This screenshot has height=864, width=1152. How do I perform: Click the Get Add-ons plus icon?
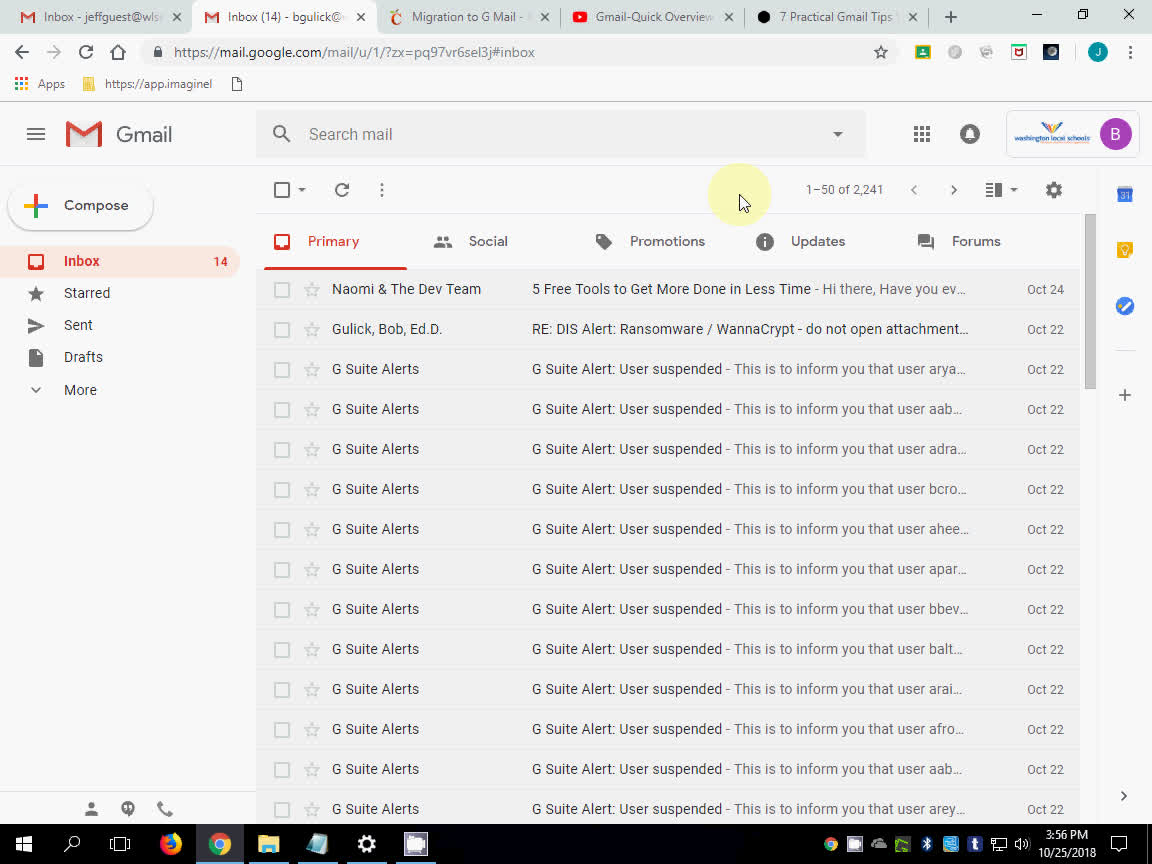point(1125,394)
